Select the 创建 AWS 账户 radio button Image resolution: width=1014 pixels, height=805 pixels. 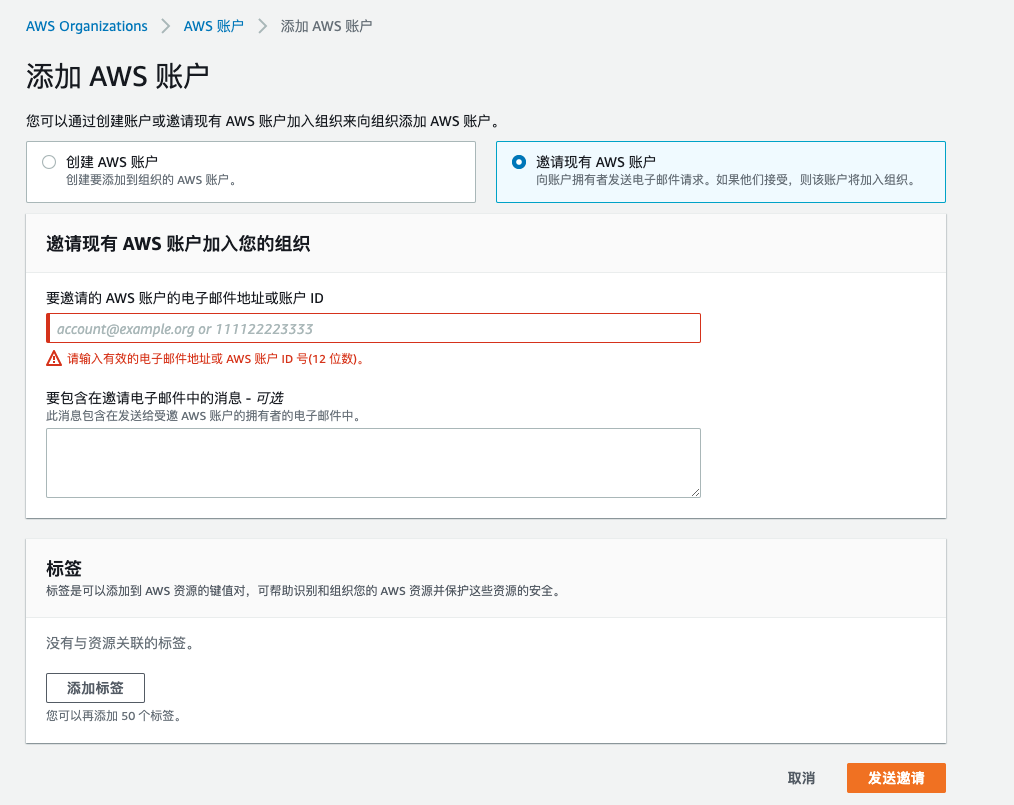pyautogui.click(x=49, y=162)
